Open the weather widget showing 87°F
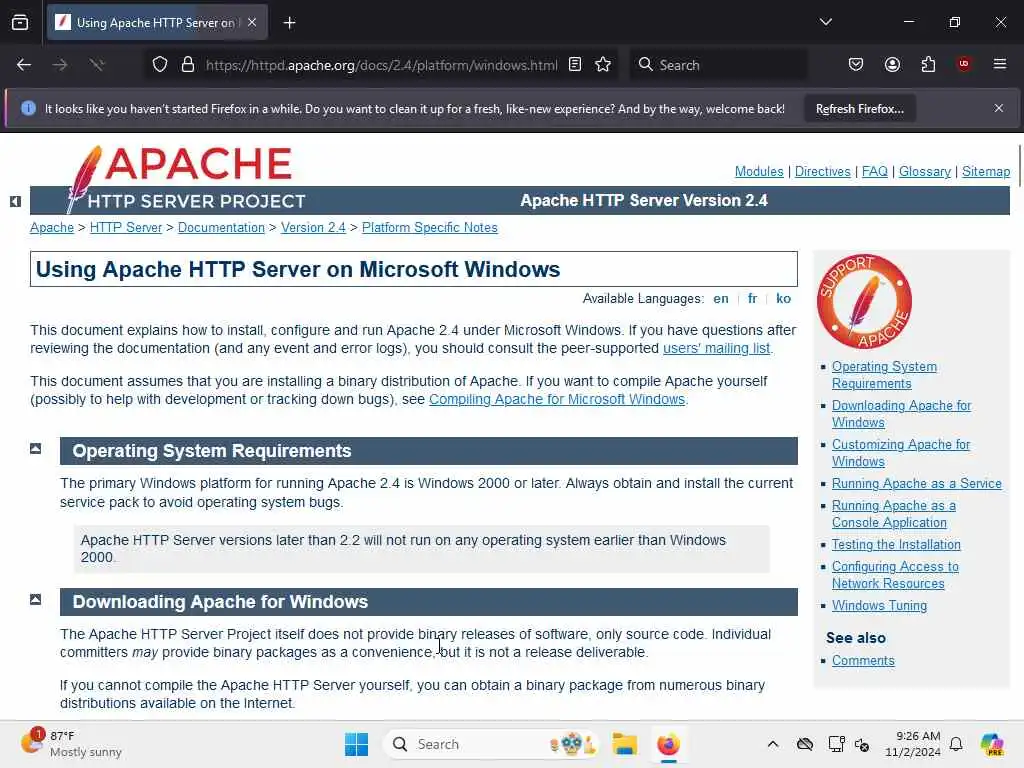The image size is (1024, 768). coord(72,744)
